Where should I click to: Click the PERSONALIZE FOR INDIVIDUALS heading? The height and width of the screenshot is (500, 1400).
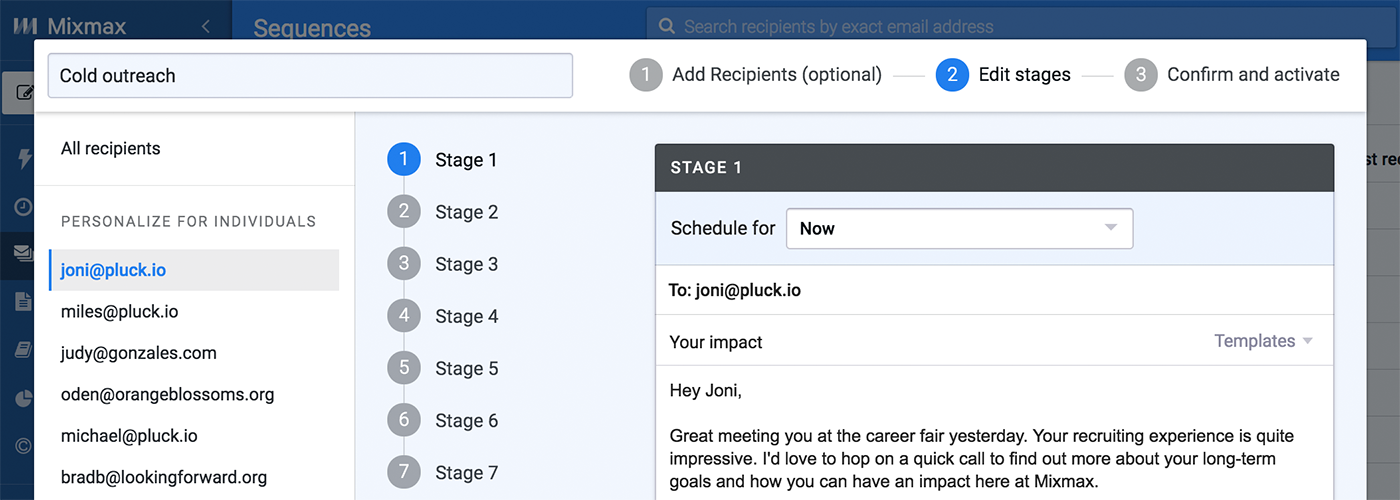(x=188, y=221)
